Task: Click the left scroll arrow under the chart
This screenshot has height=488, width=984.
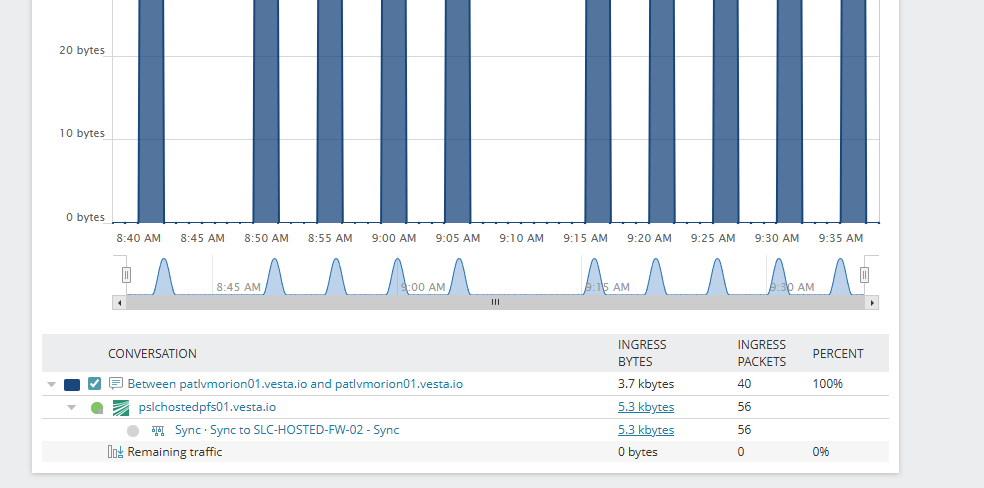Action: [119, 302]
